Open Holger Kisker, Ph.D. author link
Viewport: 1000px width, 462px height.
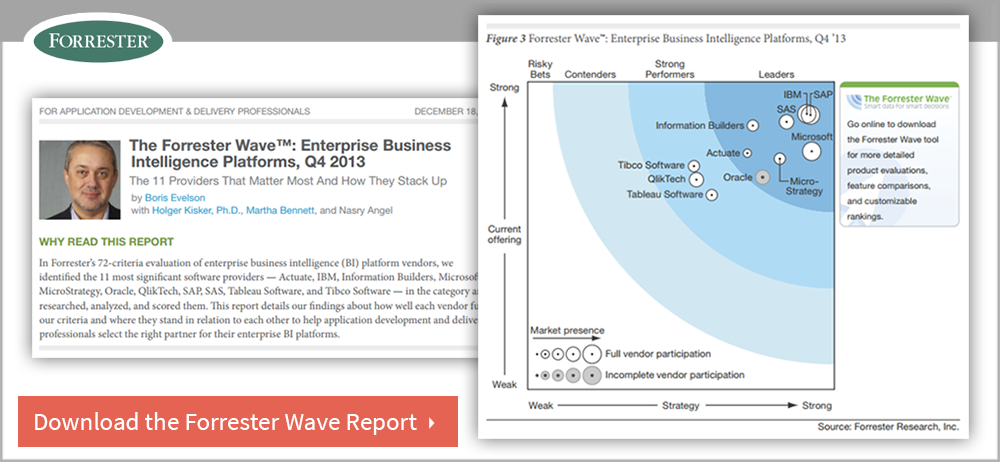196,210
